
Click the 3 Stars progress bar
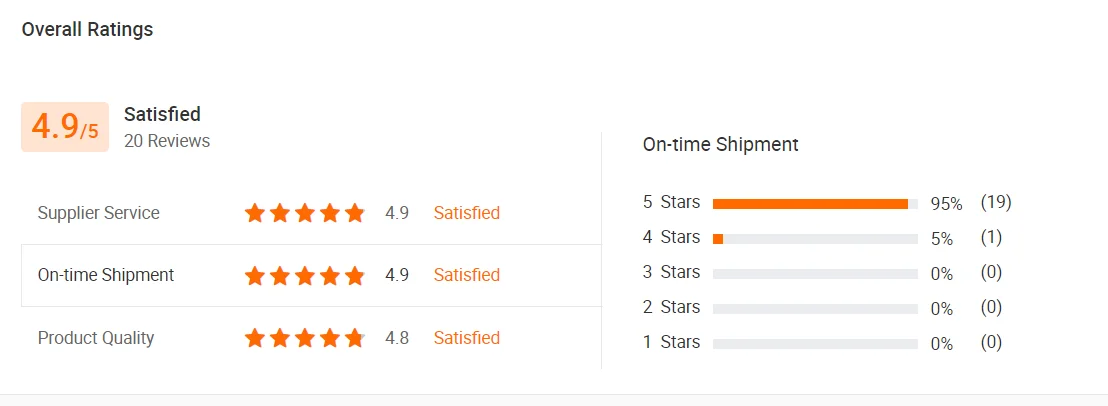click(x=815, y=273)
